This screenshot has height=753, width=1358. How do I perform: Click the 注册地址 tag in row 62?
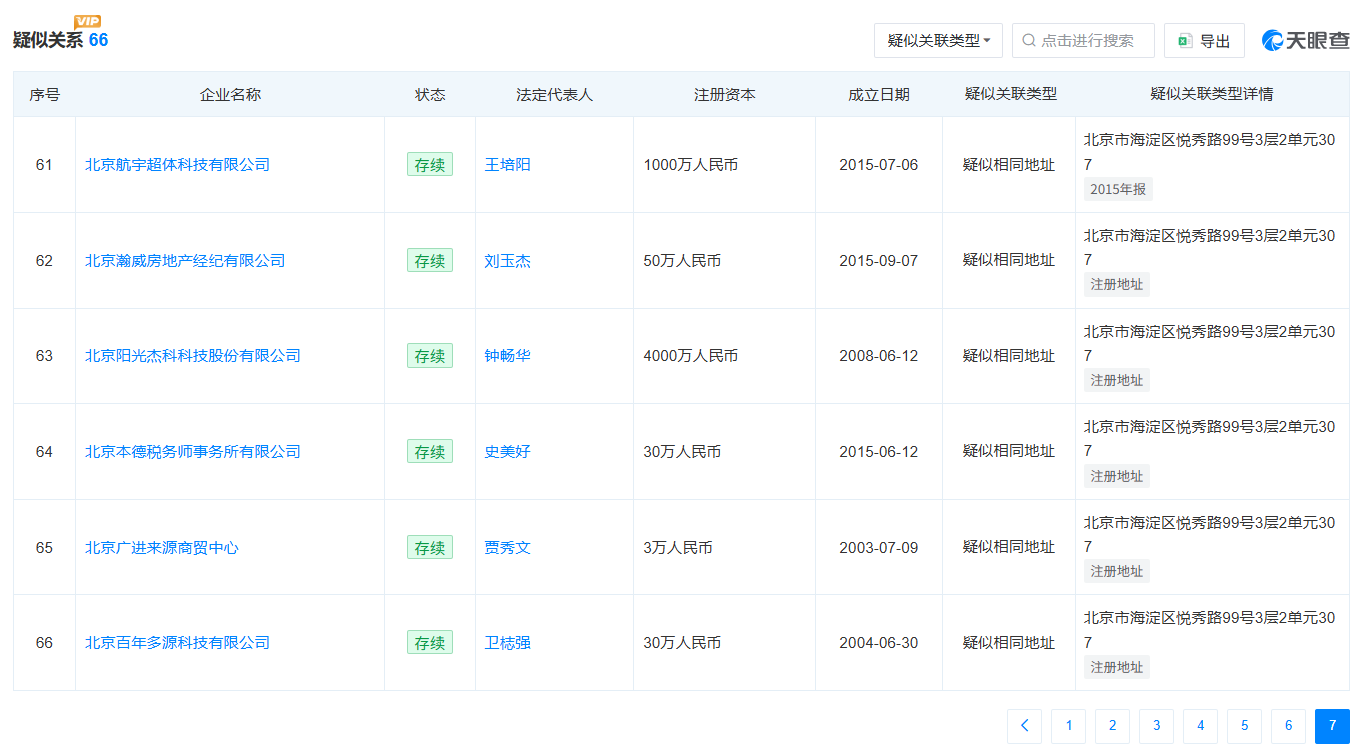pos(1116,284)
